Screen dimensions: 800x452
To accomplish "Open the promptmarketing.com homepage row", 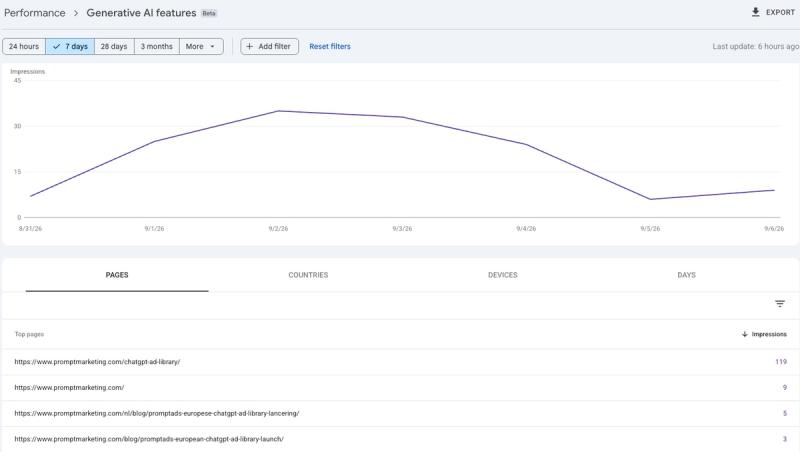I will point(400,388).
